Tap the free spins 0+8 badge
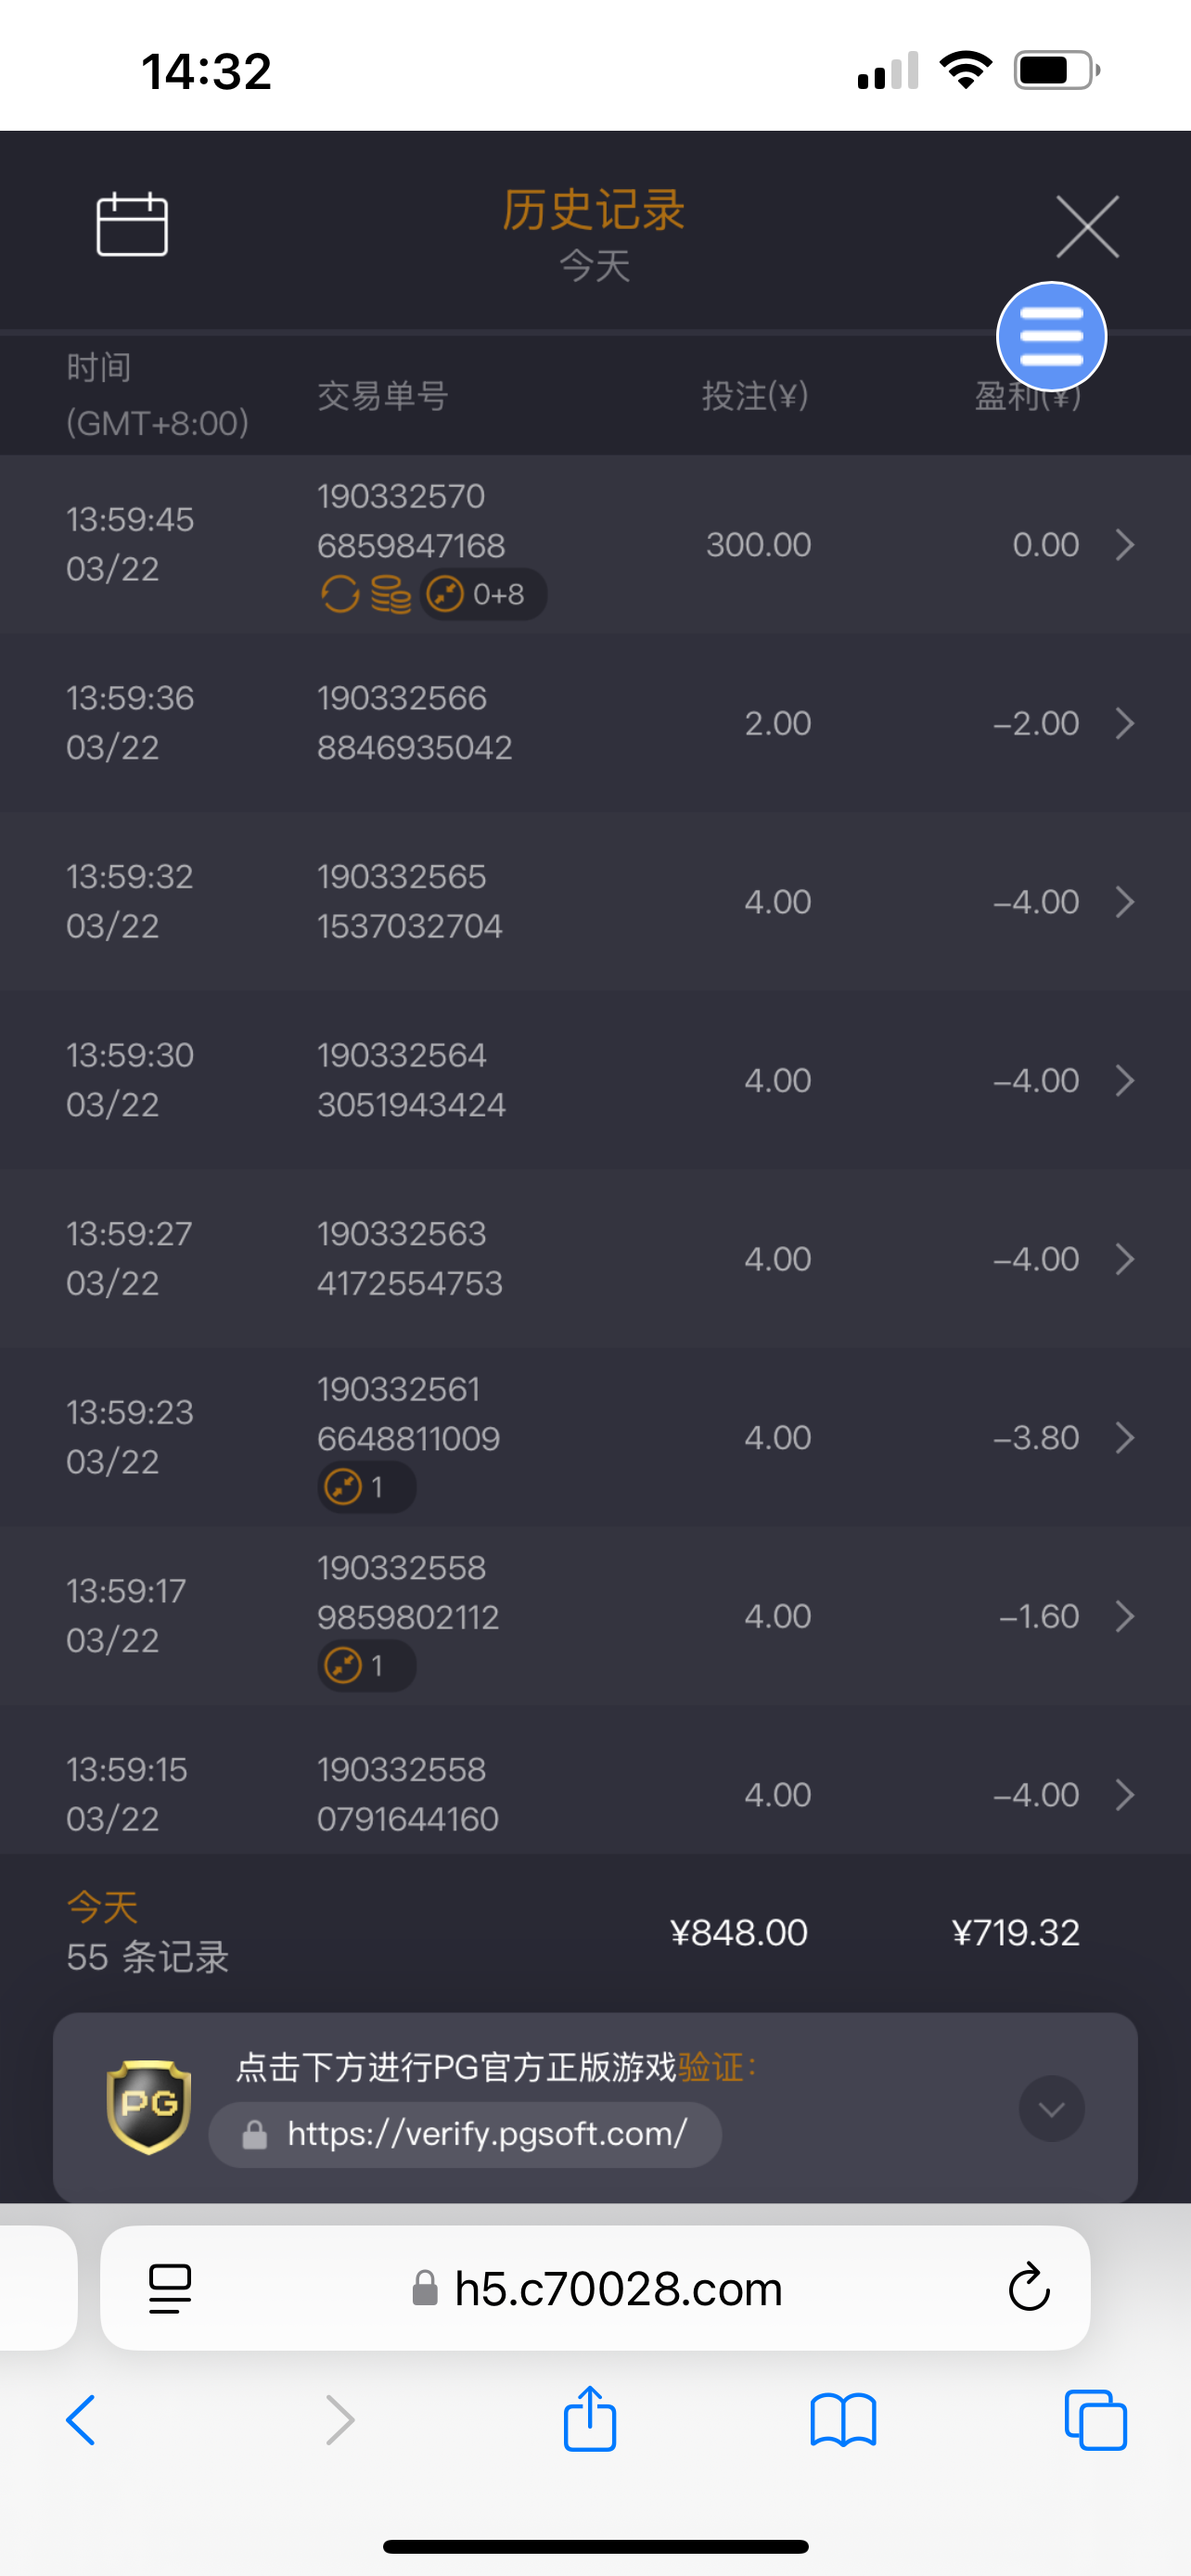The image size is (1191, 2576). coord(482,595)
